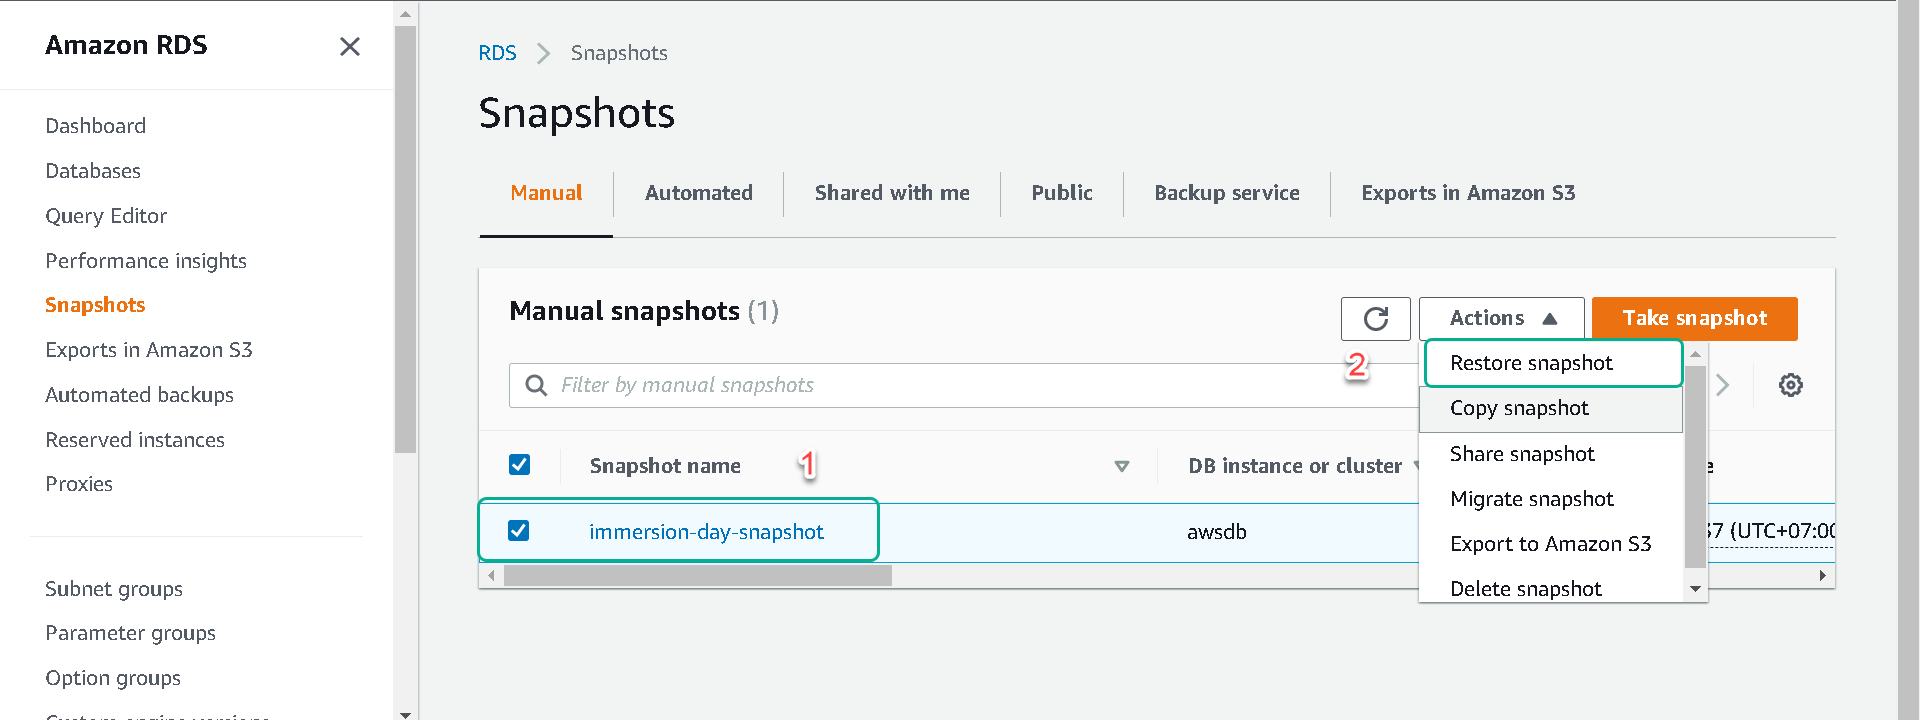Open Performance insights in the sidebar
Screen dimensions: 1920x720
146,261
